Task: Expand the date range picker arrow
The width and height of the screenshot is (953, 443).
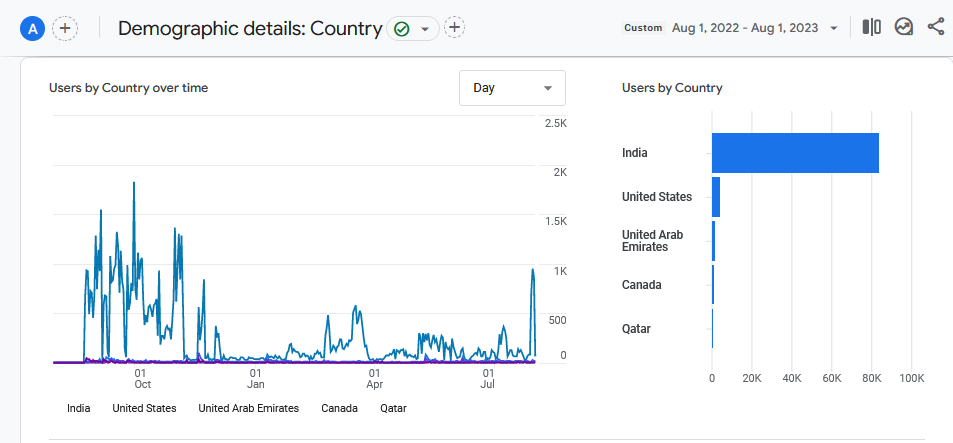Action: (834, 28)
